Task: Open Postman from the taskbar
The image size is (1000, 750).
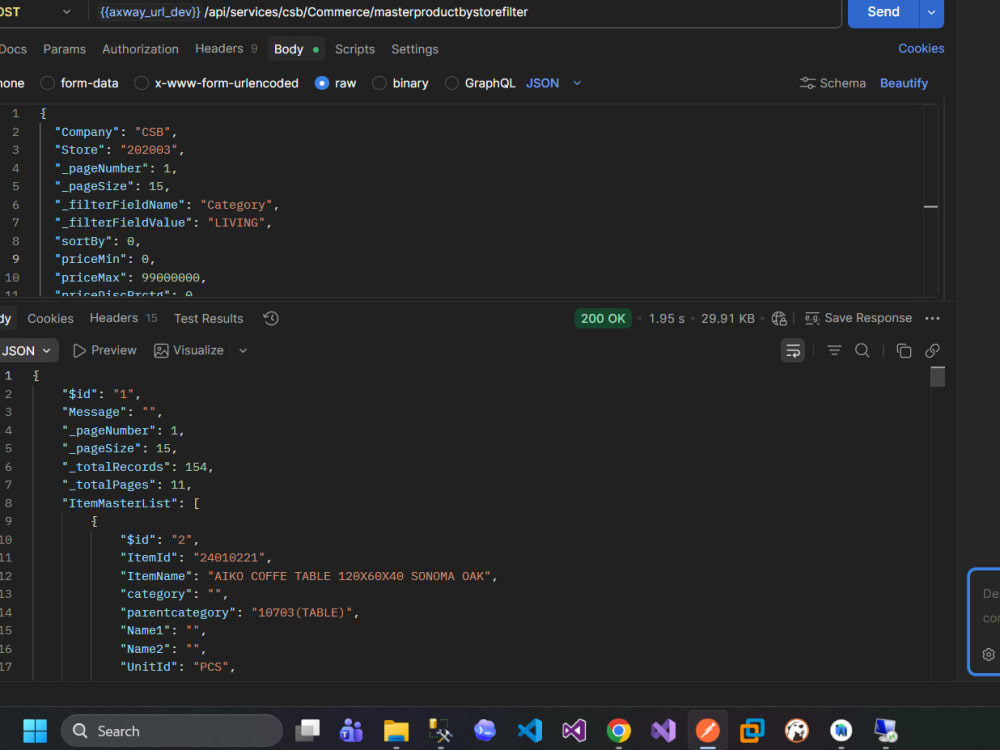Action: point(708,730)
